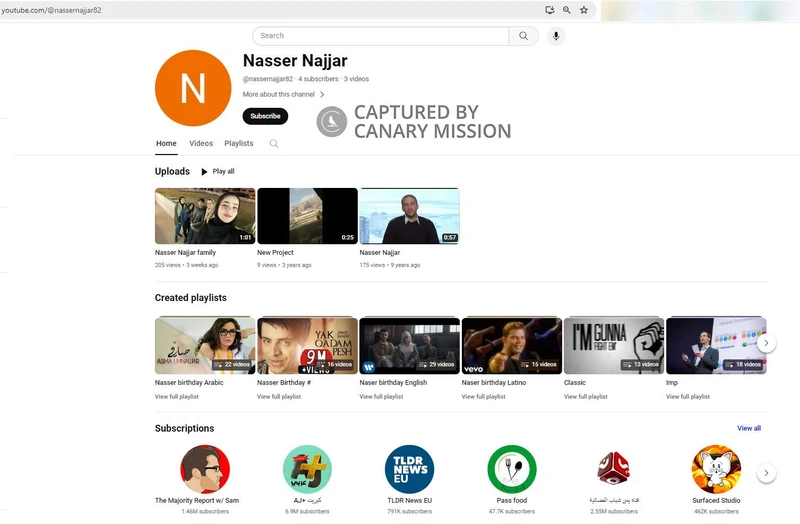This screenshot has width=800, height=524.
Task: Open Naser birthday Latino playlist thumbnail
Action: [512, 345]
